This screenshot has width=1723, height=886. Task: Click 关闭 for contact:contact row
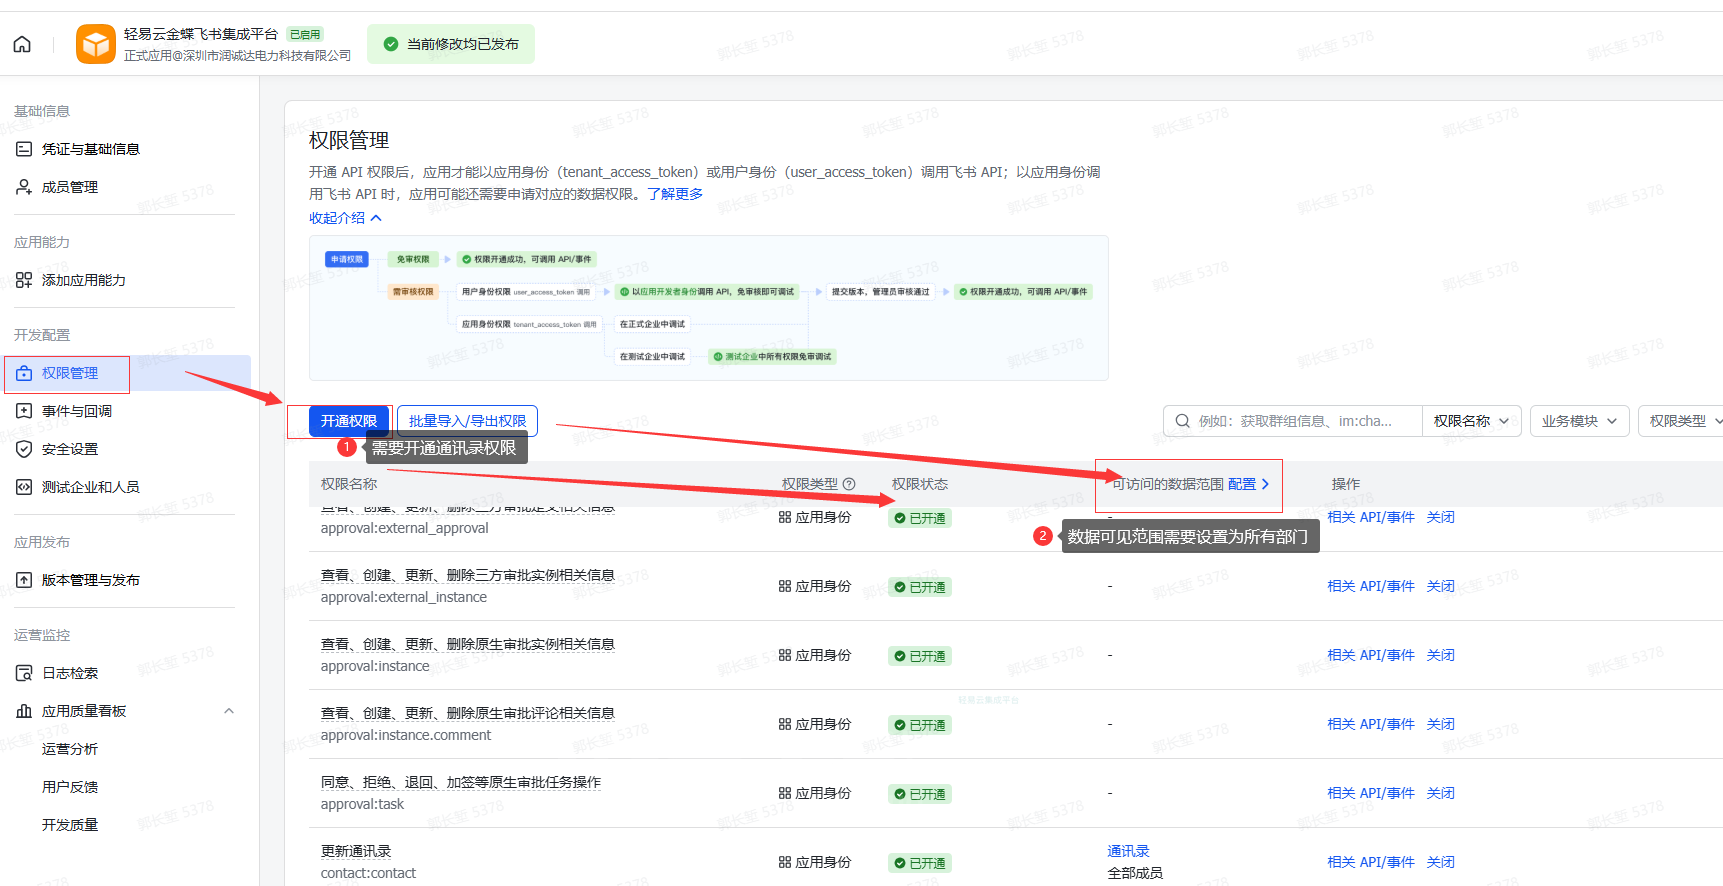[1440, 862]
